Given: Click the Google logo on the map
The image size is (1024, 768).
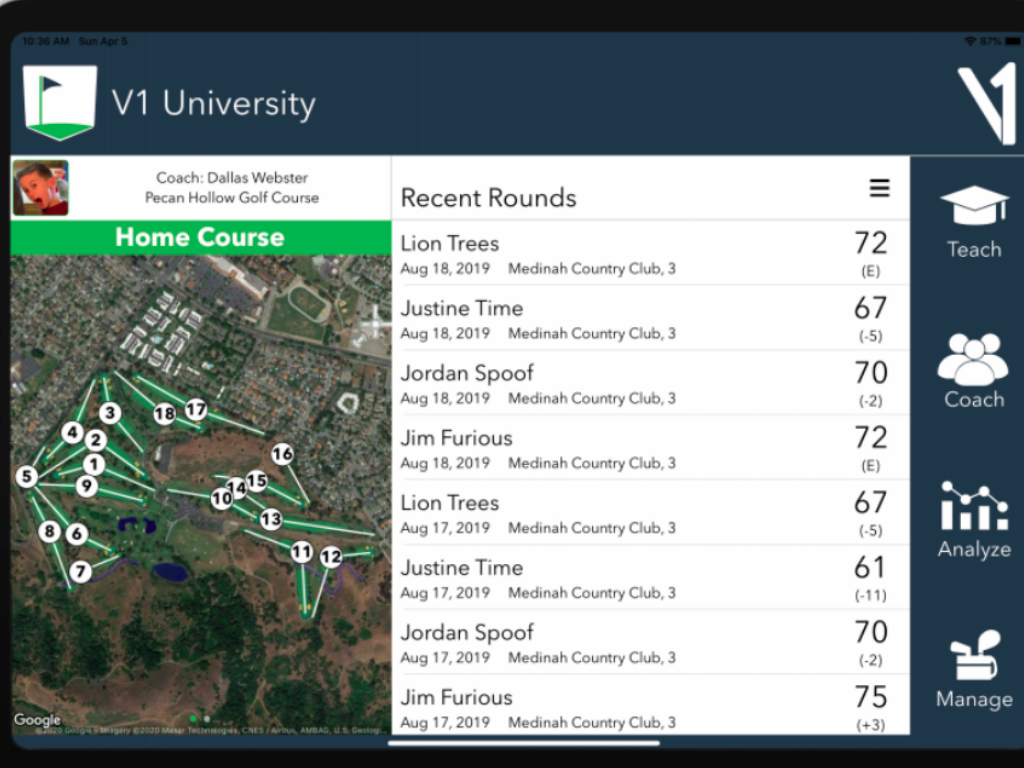Looking at the screenshot, I should click(x=37, y=720).
